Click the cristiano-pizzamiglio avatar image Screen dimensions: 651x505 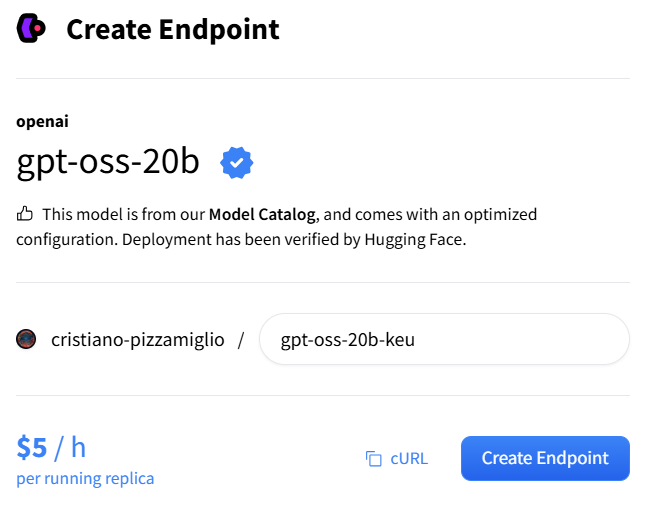[26, 339]
